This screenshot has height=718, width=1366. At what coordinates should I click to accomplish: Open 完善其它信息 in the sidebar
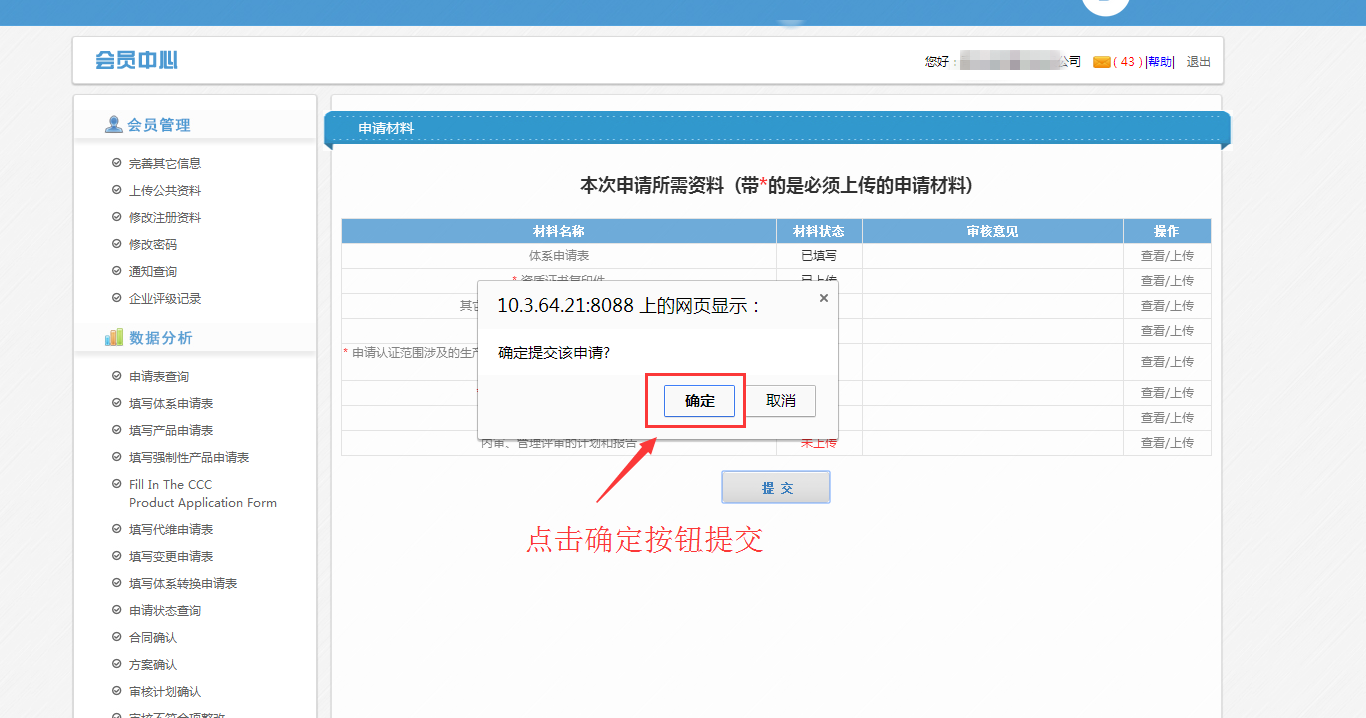coord(164,163)
